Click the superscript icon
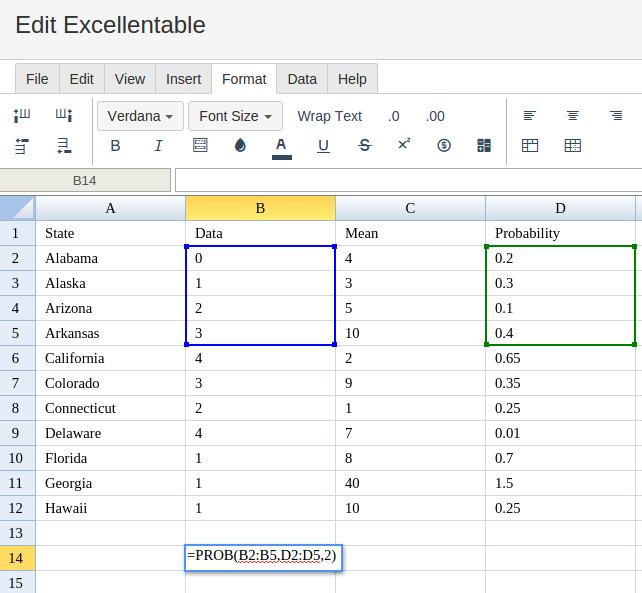 point(404,145)
